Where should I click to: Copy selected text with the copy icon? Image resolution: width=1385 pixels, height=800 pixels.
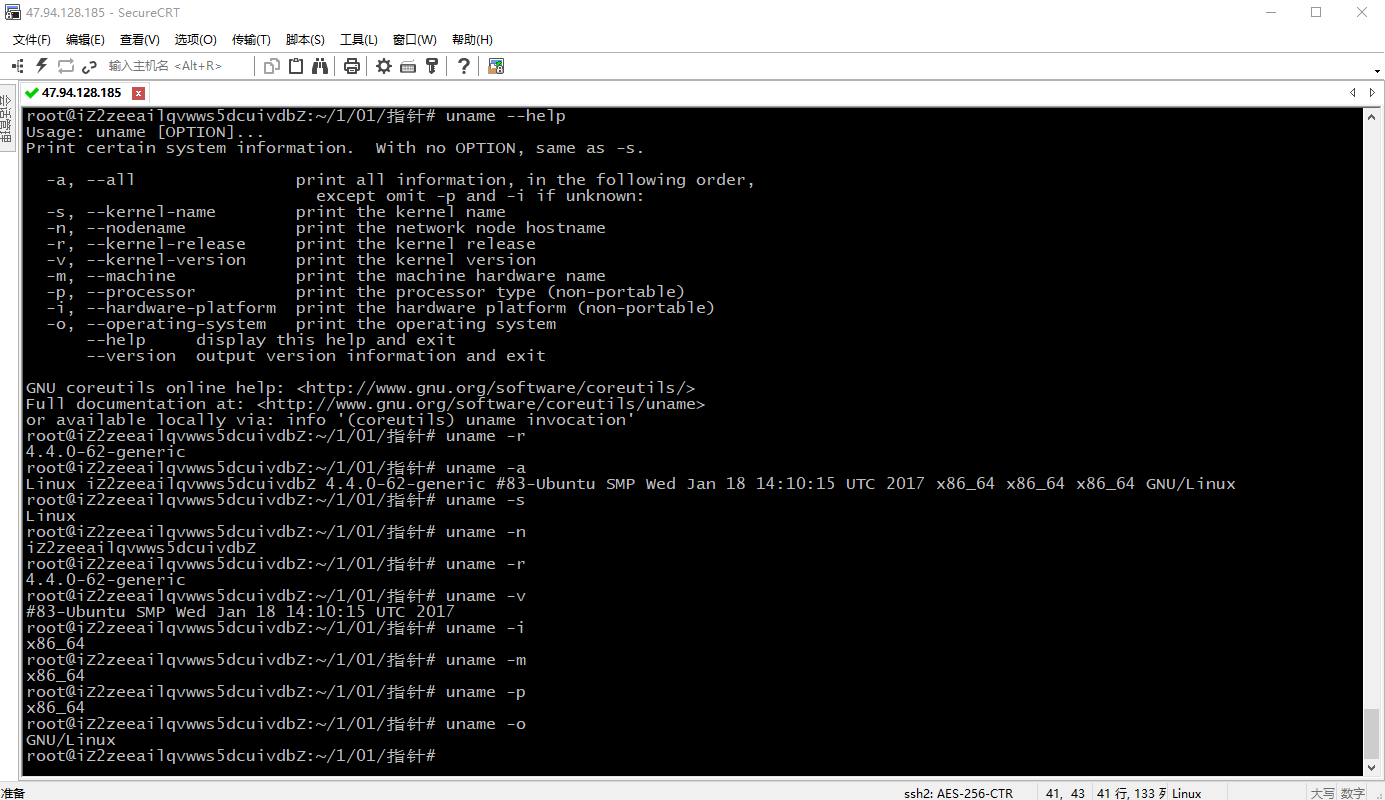click(x=271, y=66)
